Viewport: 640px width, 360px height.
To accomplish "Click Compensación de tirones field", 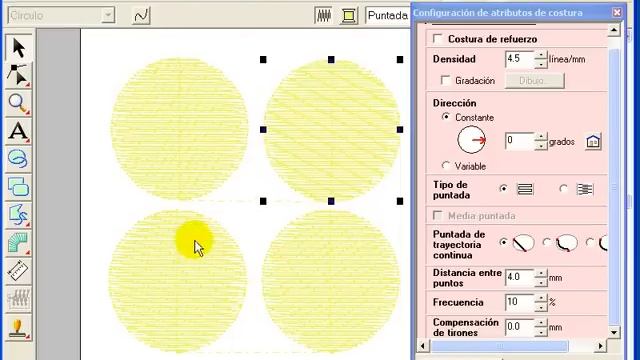I will 519,327.
